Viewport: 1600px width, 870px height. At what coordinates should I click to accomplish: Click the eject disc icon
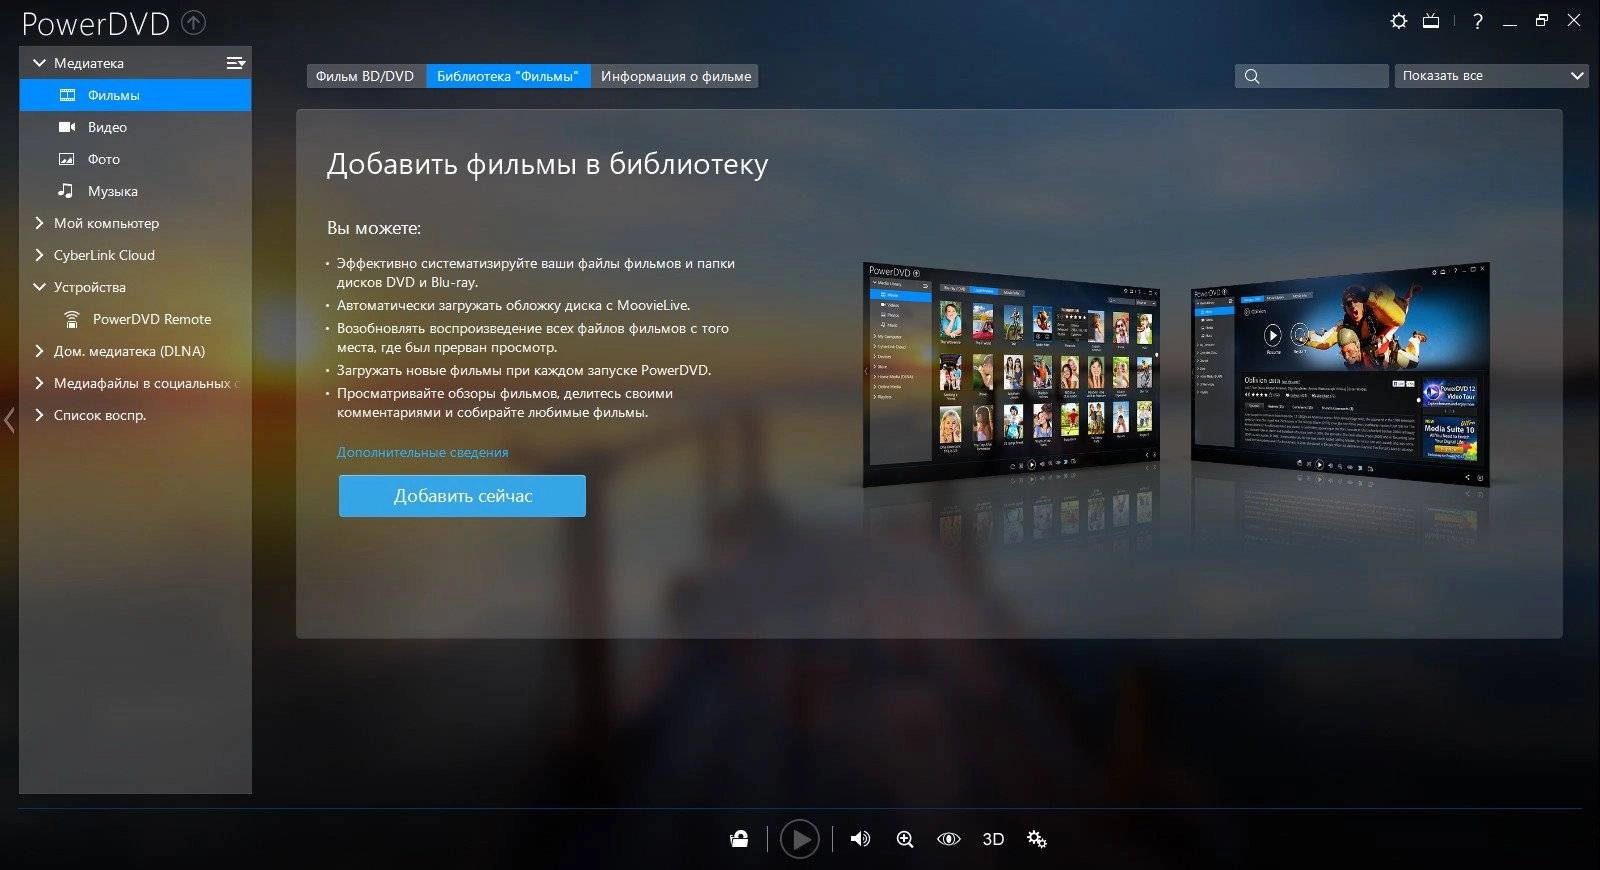(739, 839)
